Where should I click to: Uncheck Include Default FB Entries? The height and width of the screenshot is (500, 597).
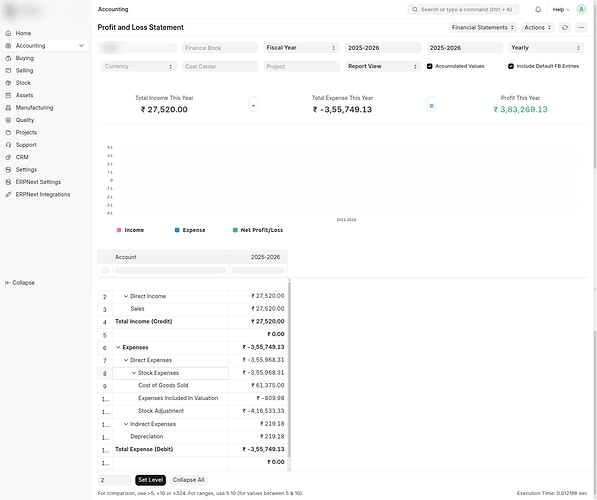(511, 66)
